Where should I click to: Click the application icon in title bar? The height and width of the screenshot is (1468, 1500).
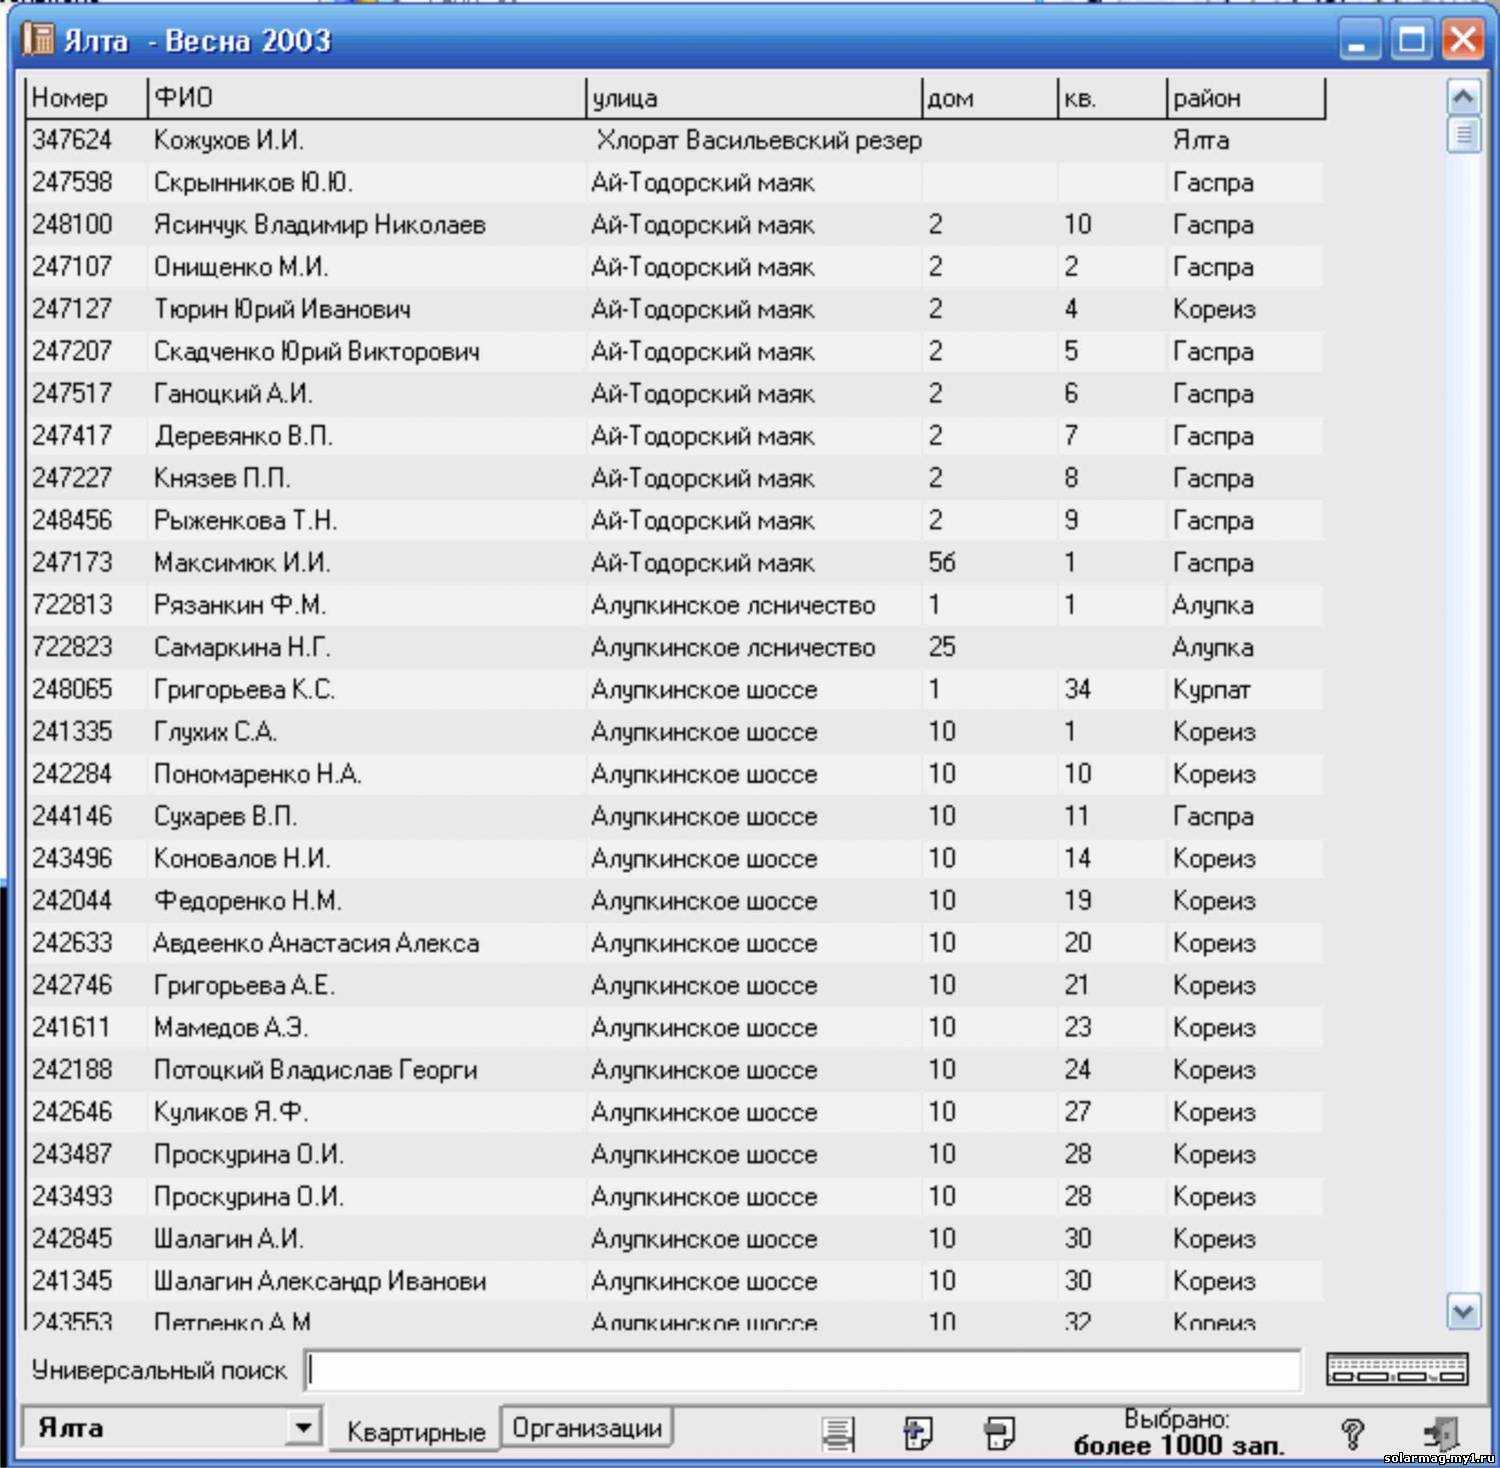click(x=38, y=40)
